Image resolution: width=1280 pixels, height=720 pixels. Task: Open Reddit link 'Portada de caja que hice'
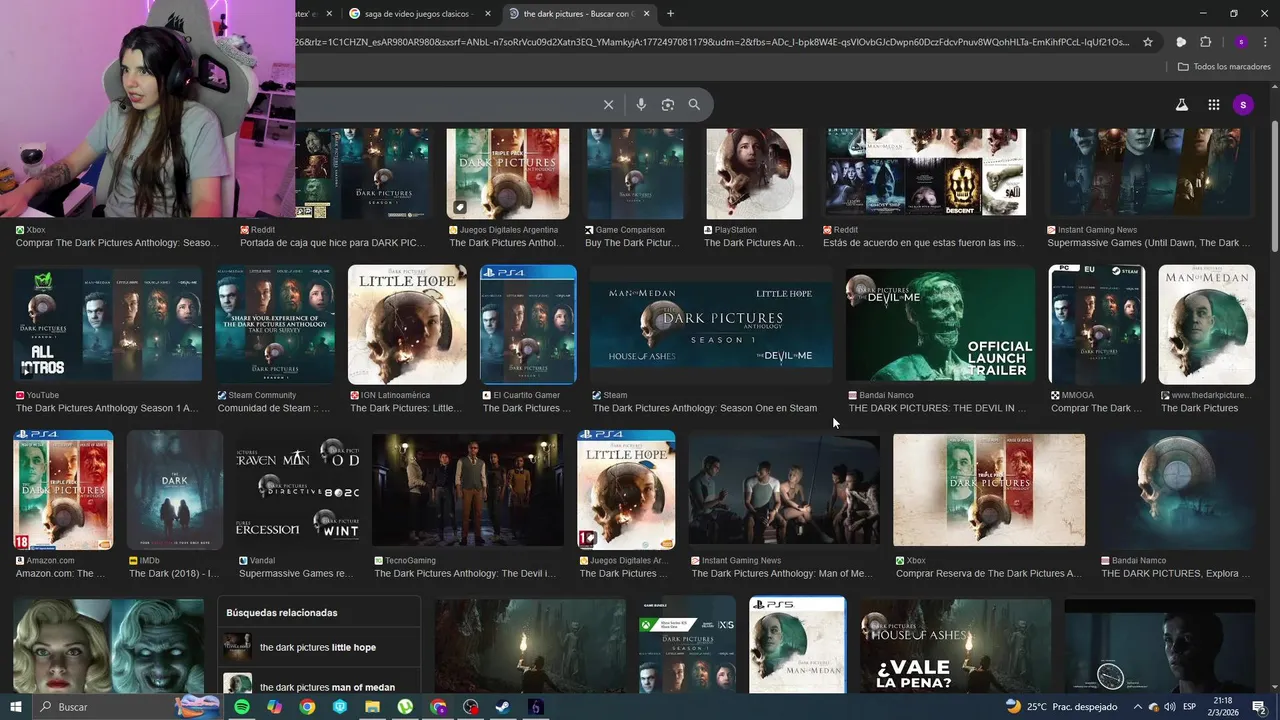point(332,243)
